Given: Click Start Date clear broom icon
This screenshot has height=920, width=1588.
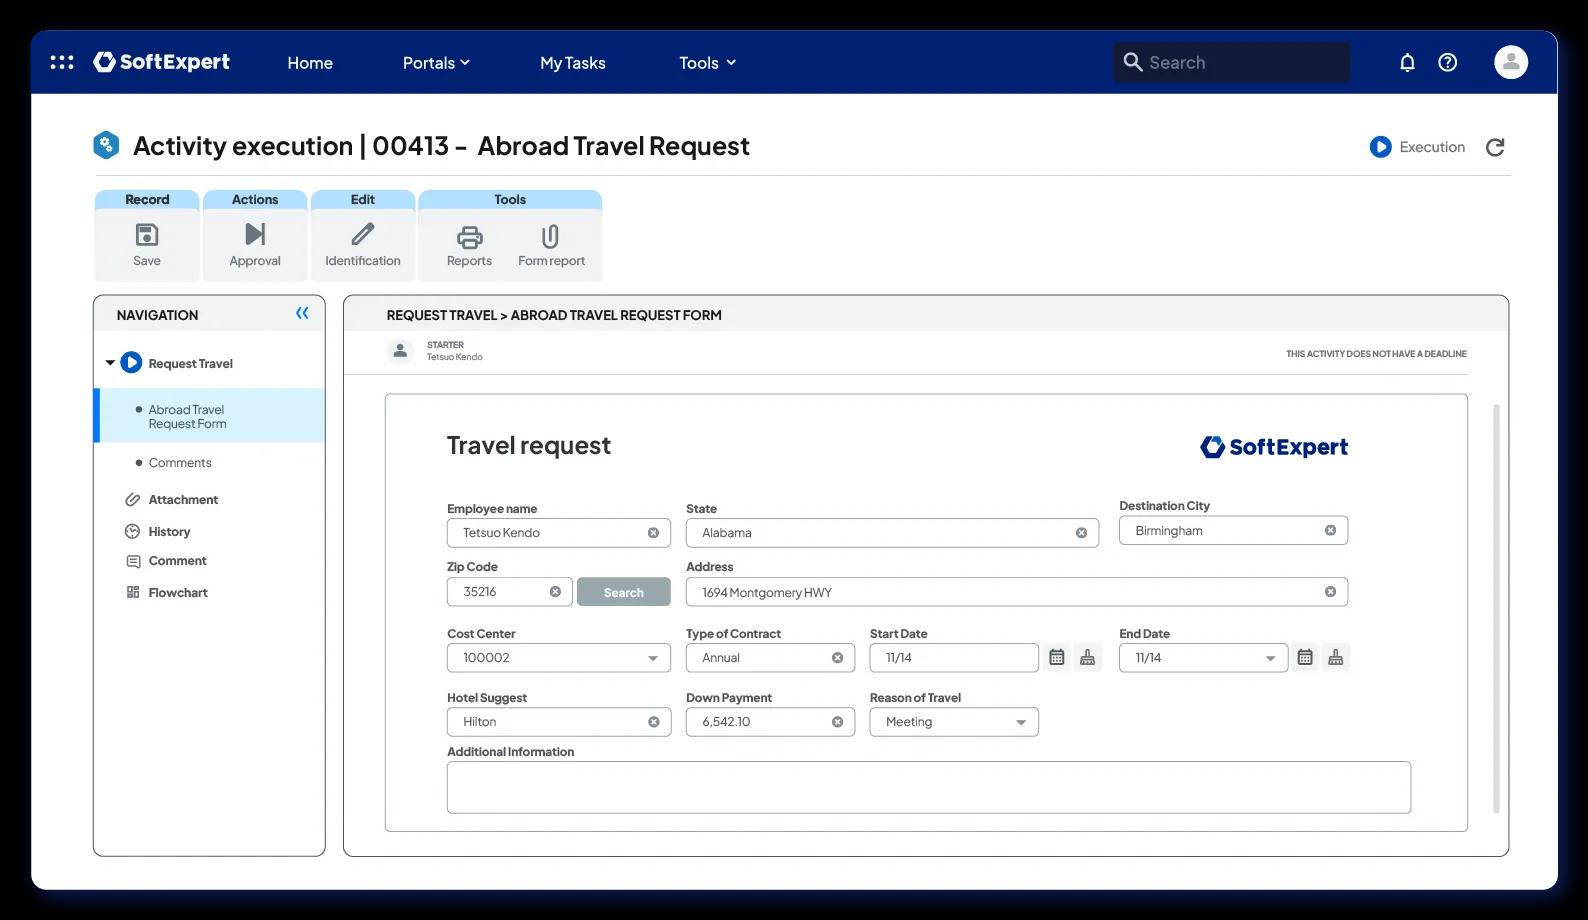Looking at the screenshot, I should (1087, 657).
